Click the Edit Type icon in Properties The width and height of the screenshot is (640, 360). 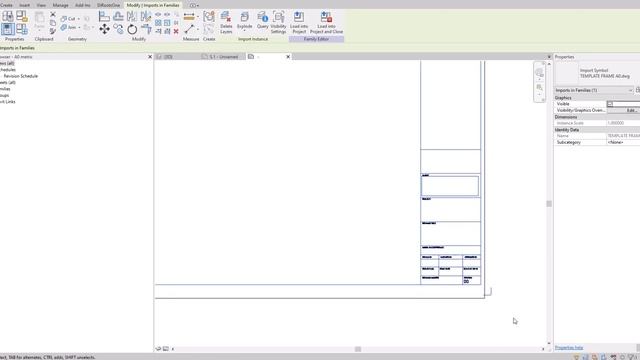(638, 90)
